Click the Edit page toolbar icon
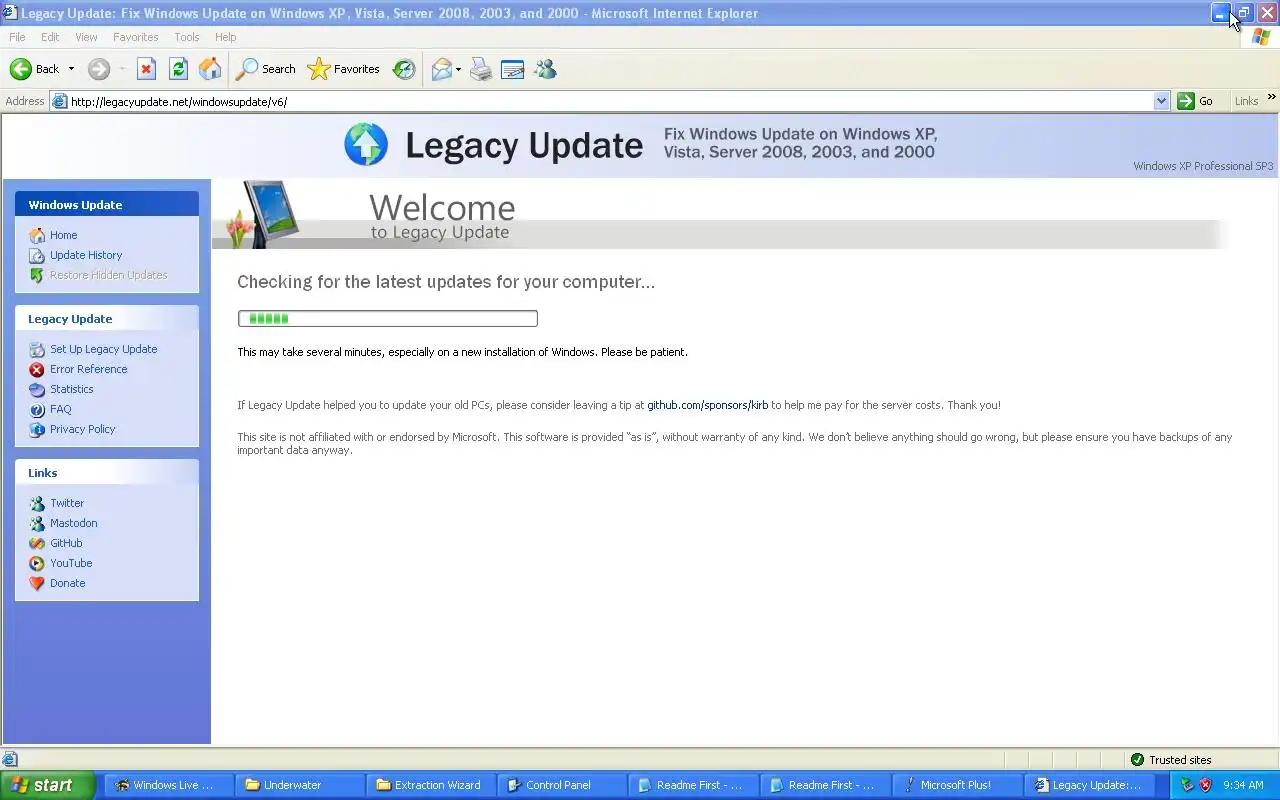Screen dimensions: 1280x800 (513, 69)
